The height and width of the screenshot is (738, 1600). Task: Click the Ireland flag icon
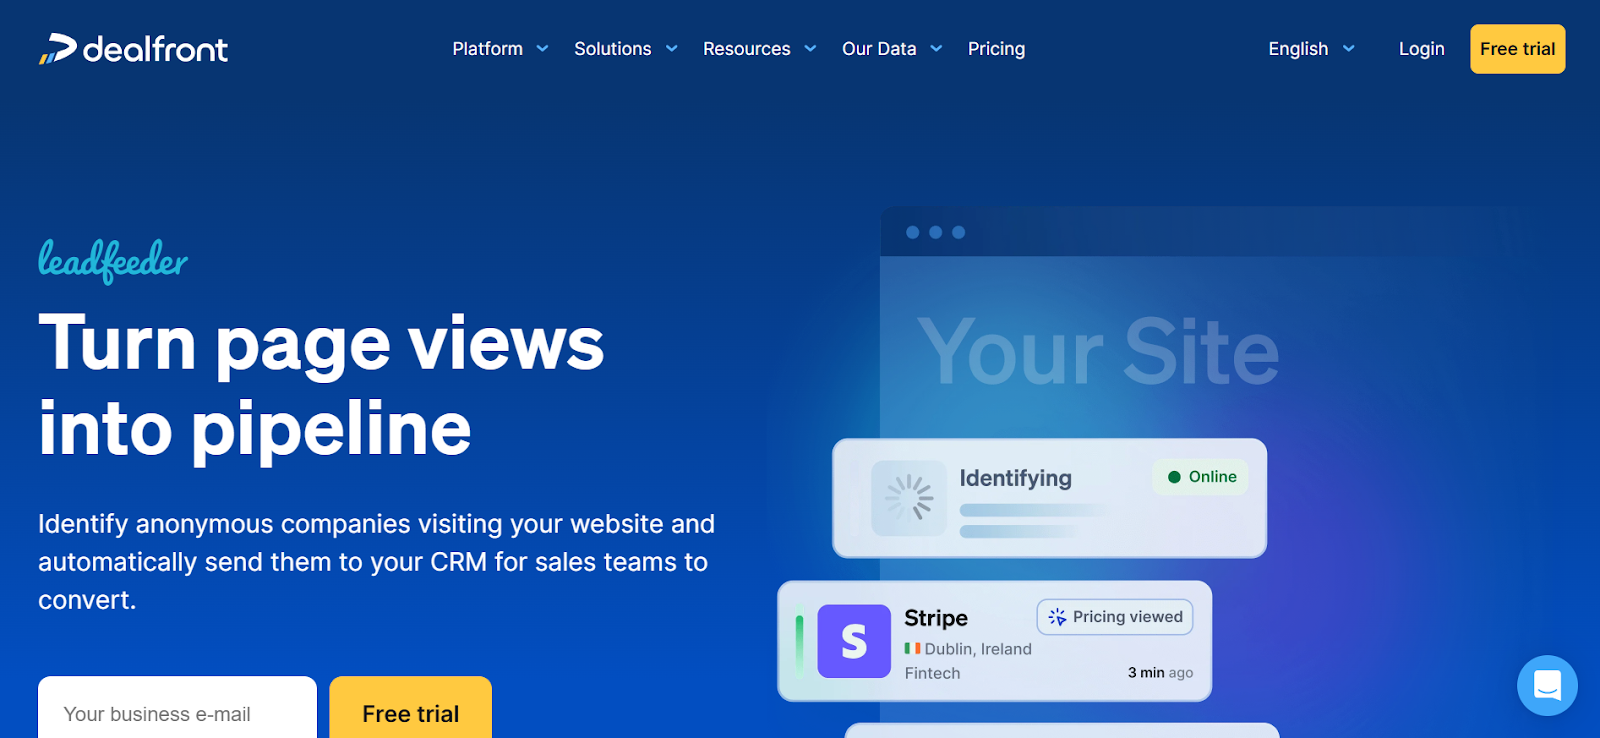tap(912, 649)
